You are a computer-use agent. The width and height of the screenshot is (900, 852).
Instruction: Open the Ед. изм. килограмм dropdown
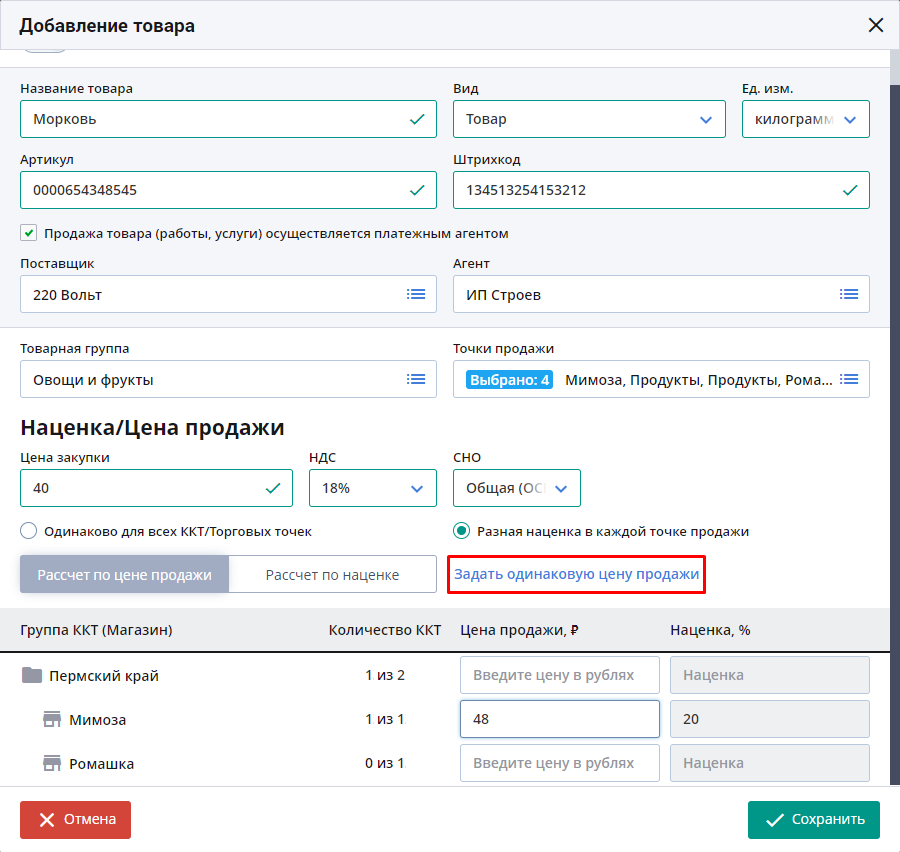(805, 119)
